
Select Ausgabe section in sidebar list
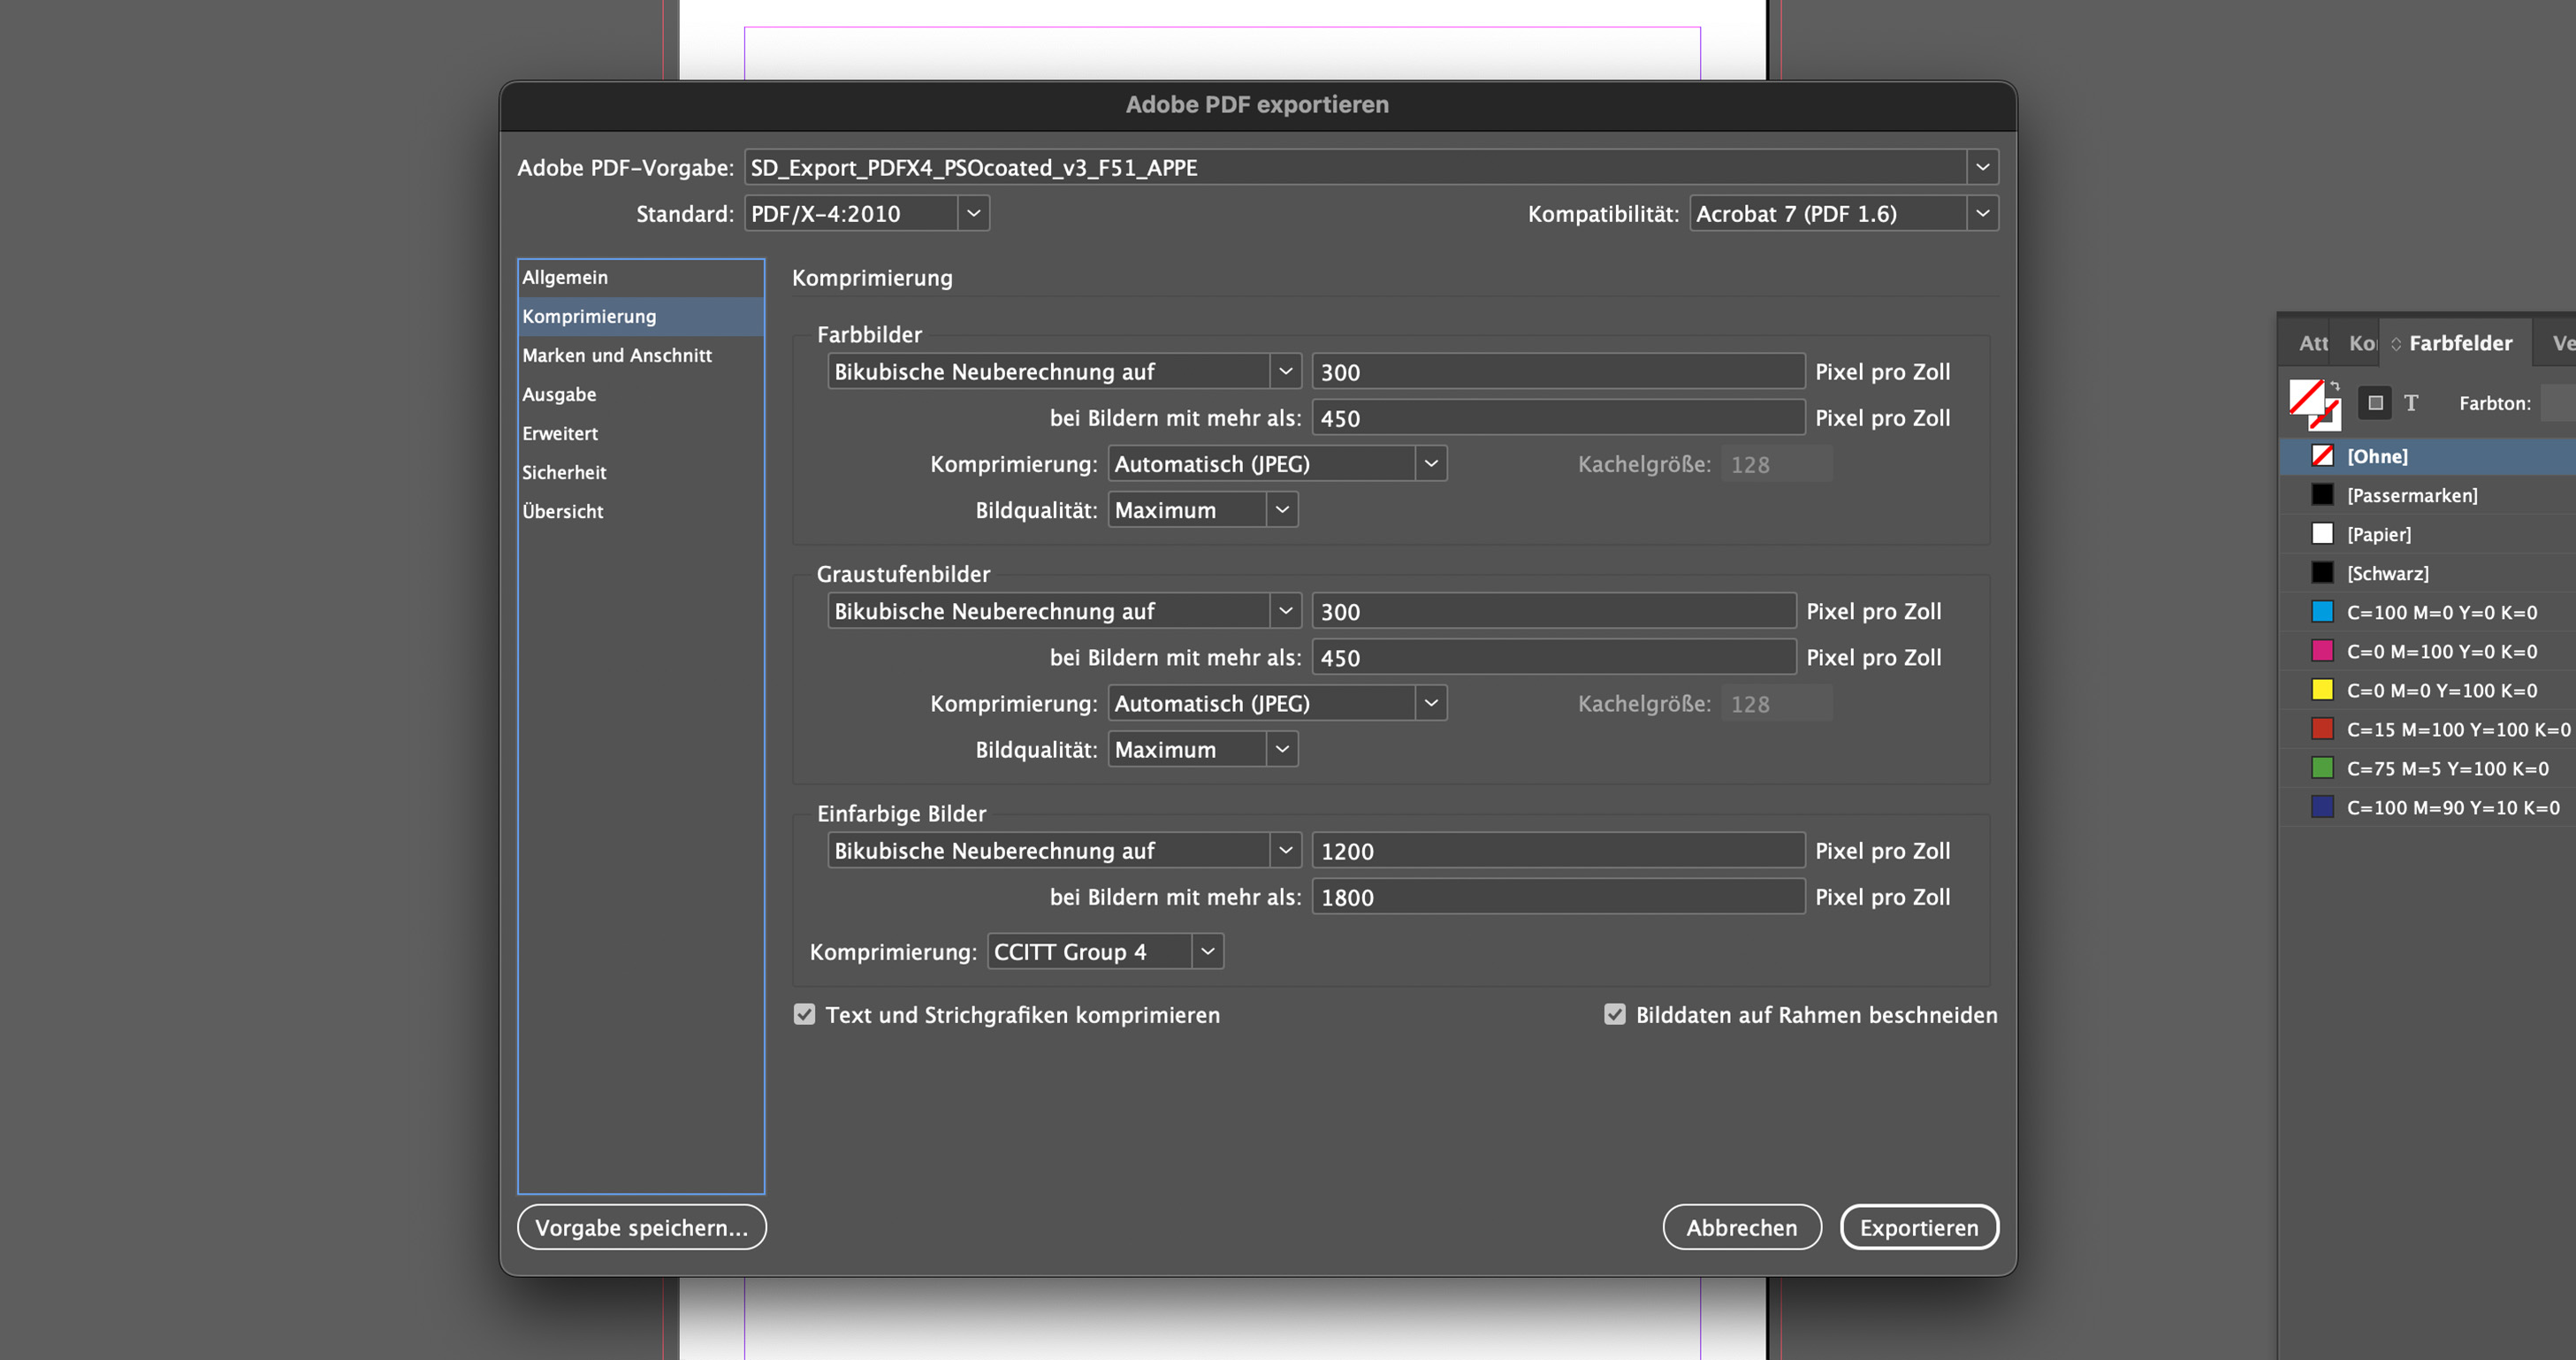pos(559,394)
